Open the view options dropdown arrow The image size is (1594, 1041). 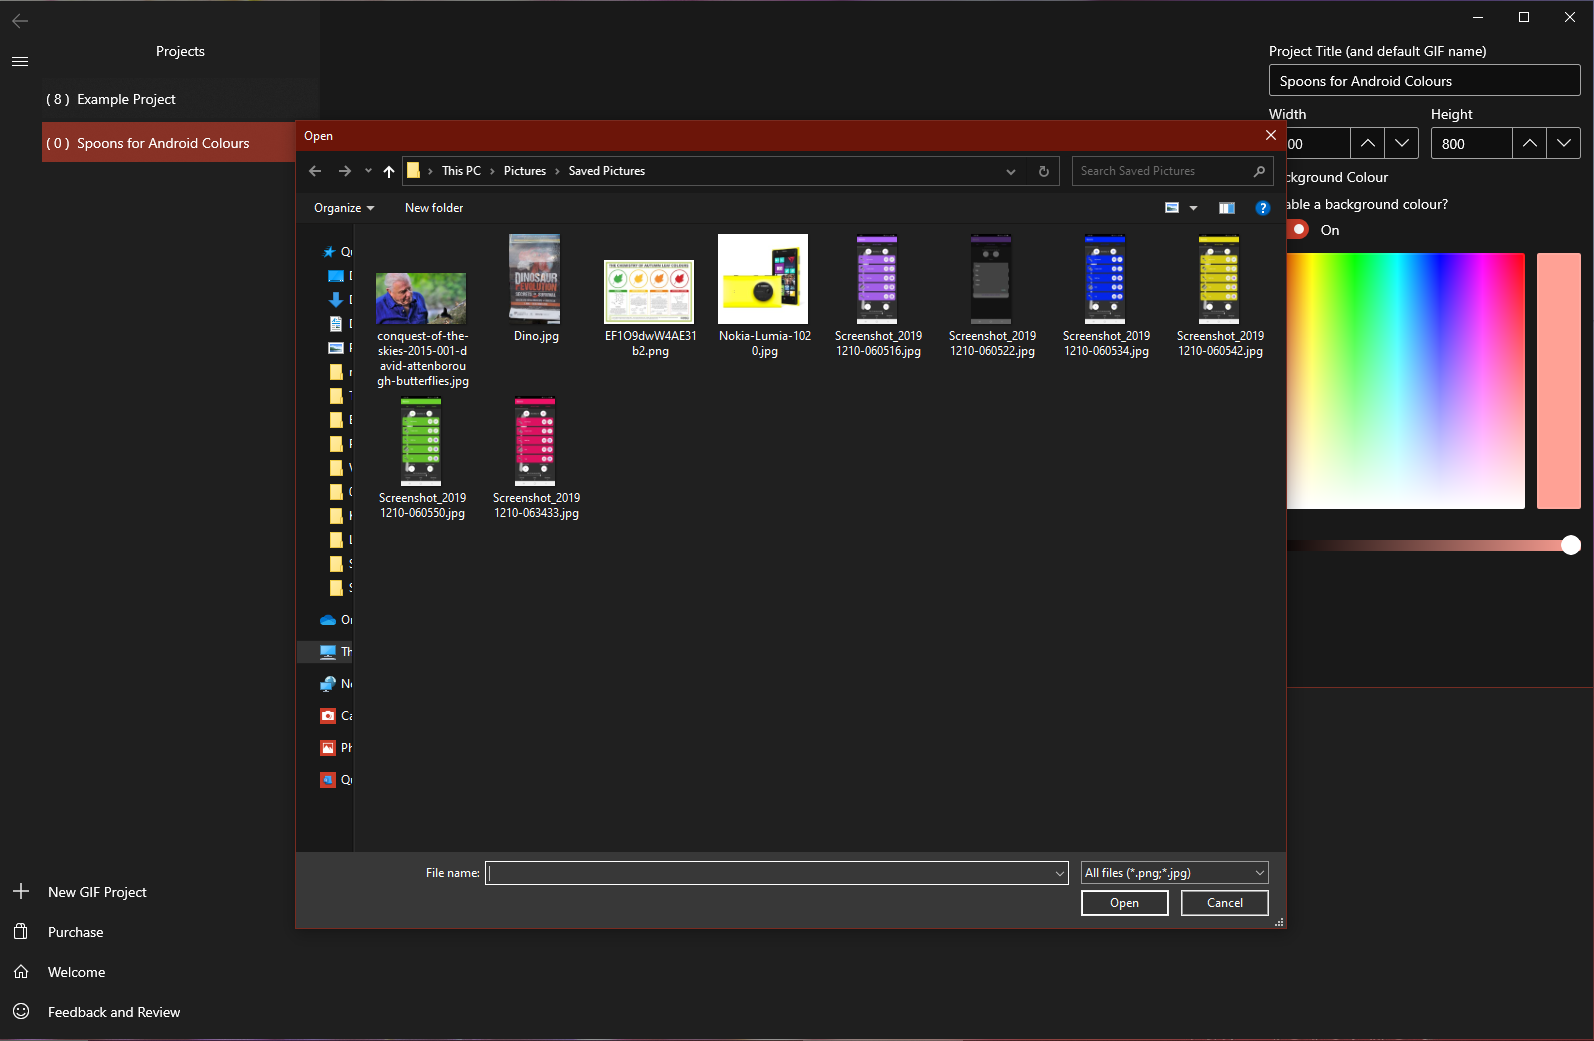point(1193,208)
